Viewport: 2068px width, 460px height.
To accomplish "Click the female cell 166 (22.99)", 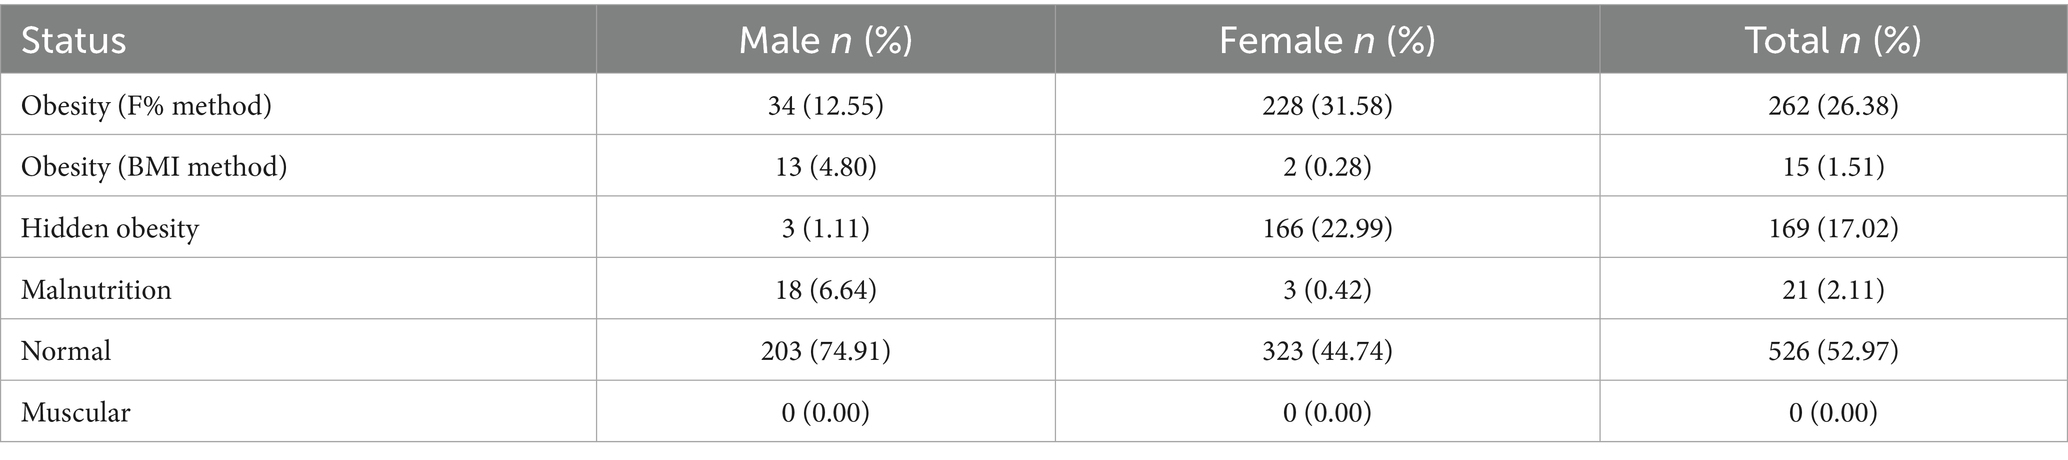I will [1327, 228].
